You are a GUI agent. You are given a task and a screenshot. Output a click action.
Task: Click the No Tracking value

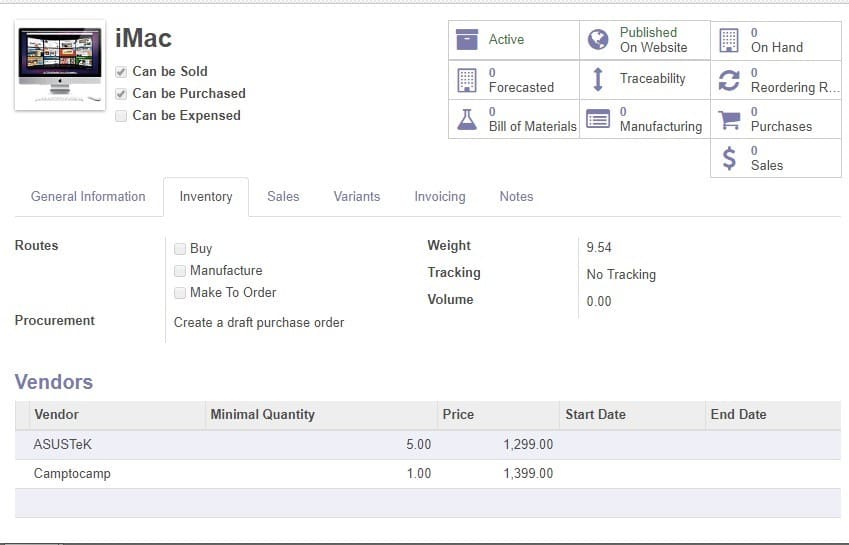(621, 274)
